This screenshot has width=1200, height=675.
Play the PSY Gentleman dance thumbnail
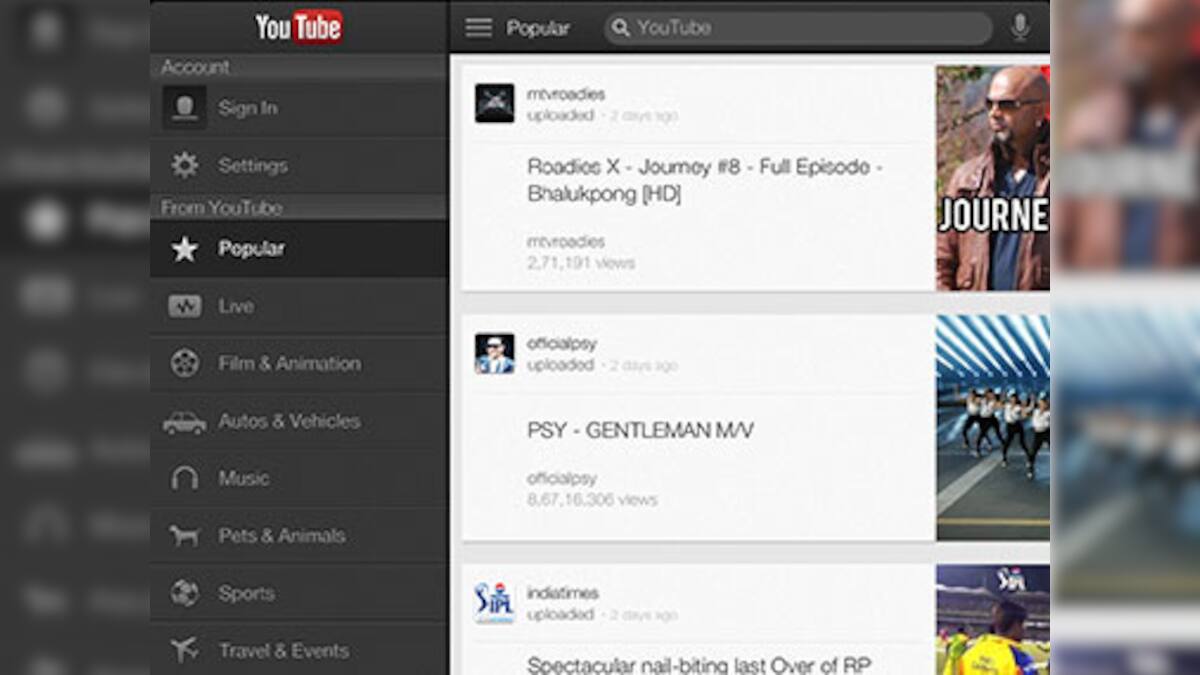(993, 428)
